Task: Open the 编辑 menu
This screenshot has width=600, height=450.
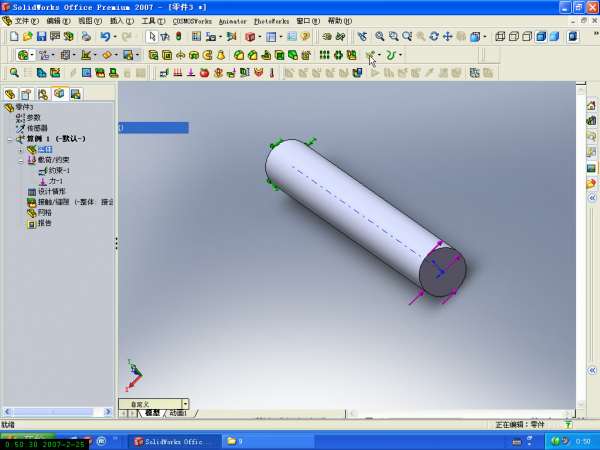Action: (58, 21)
